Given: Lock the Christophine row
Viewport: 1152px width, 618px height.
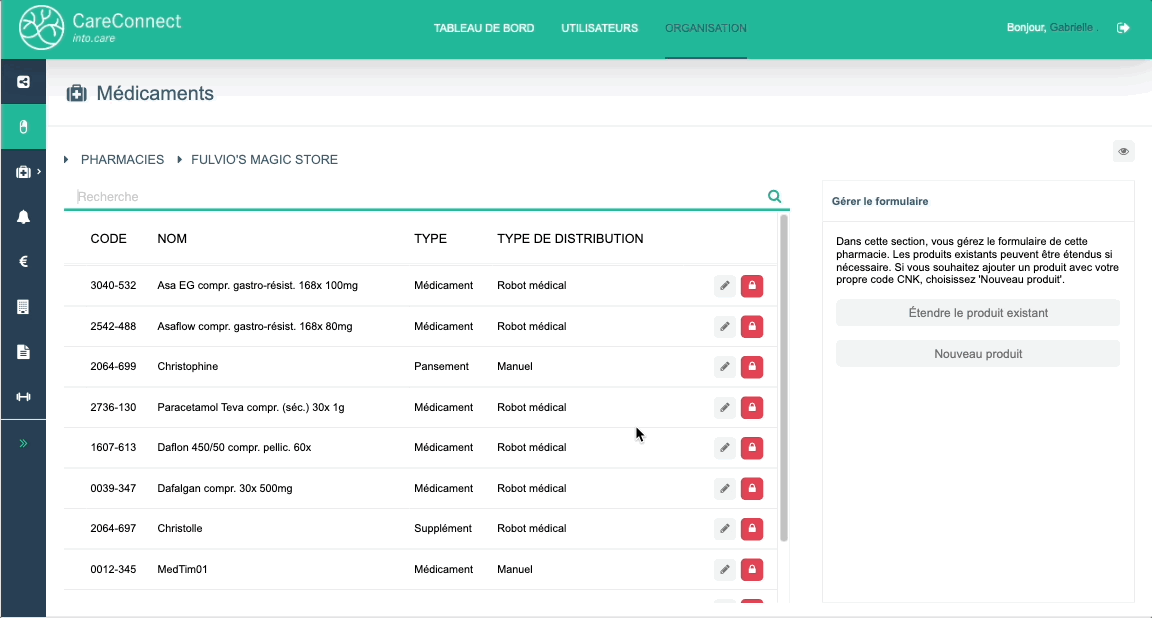Looking at the screenshot, I should click(752, 367).
